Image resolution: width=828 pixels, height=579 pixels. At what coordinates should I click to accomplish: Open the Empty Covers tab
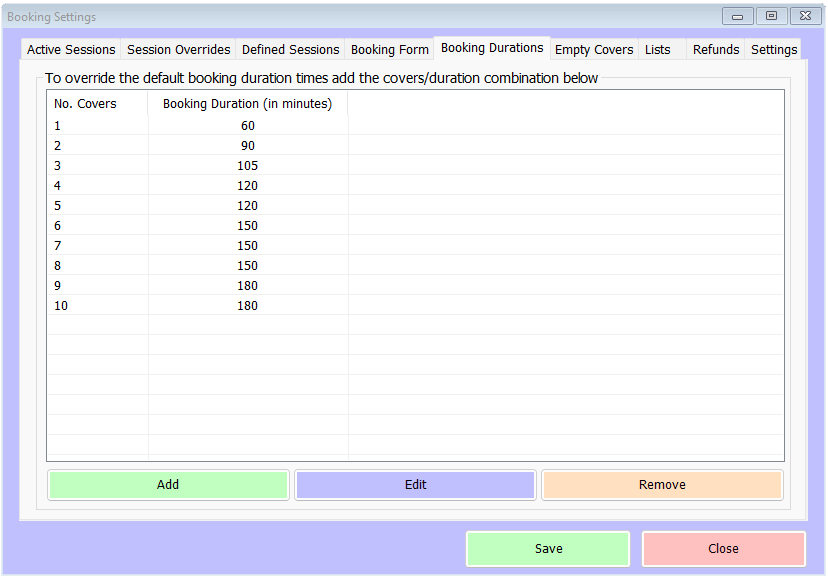[594, 49]
